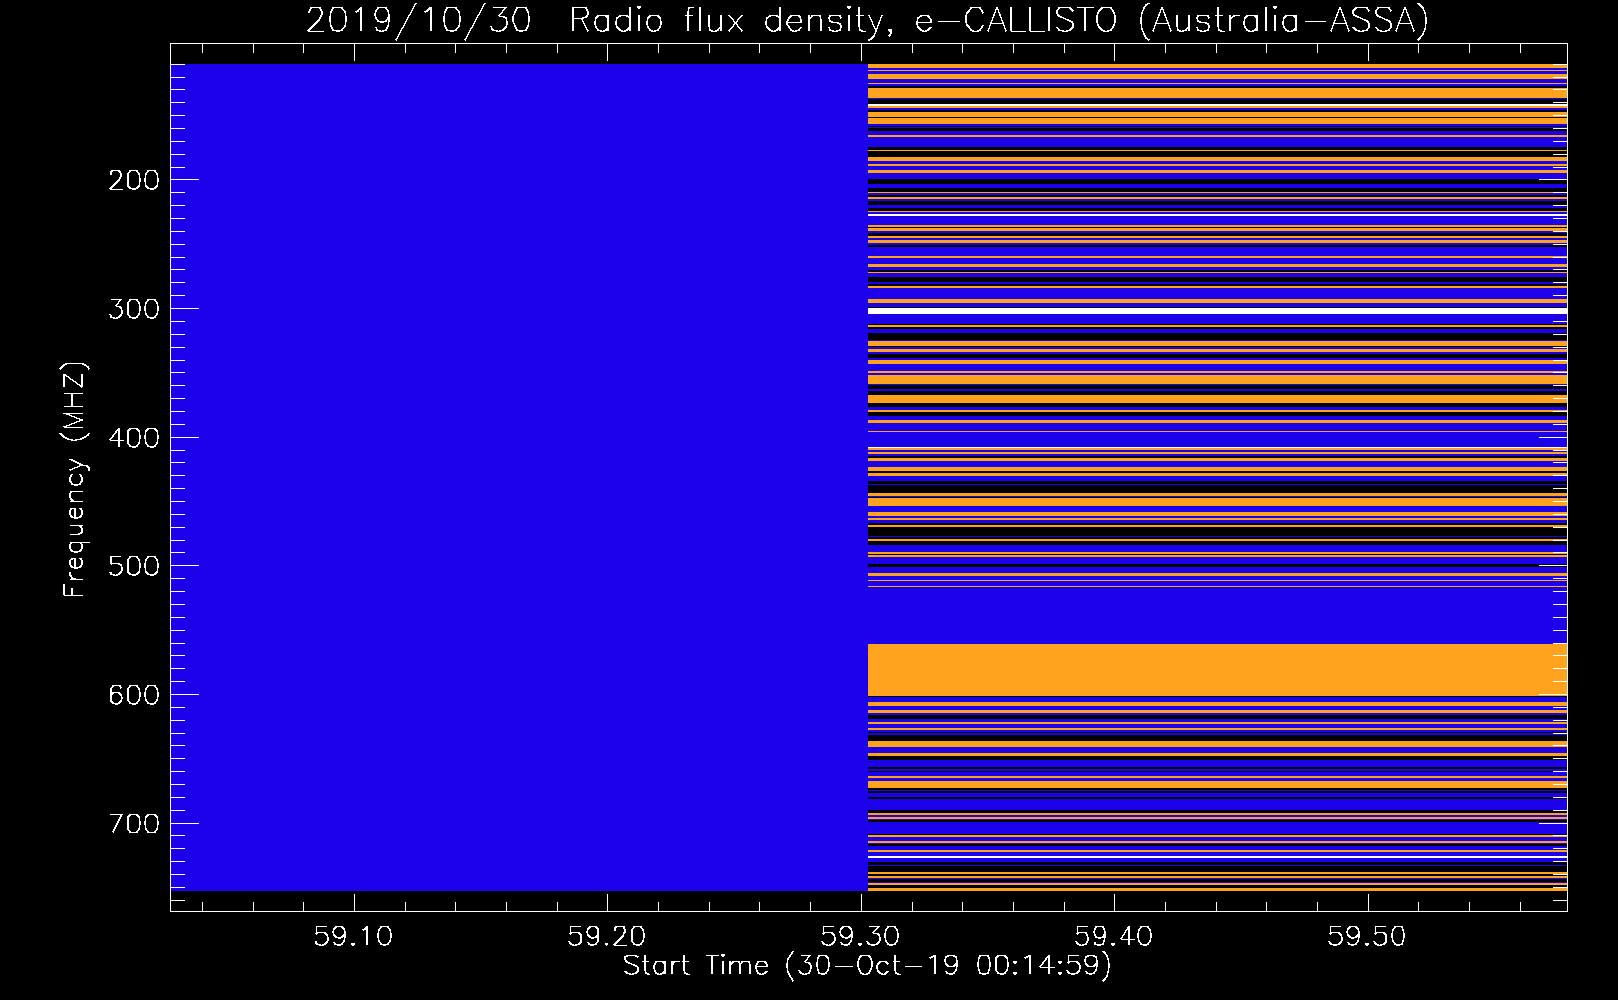Click the wide orange band near 600 MHz
Image resolution: width=1618 pixels, height=1000 pixels.
1217,670
